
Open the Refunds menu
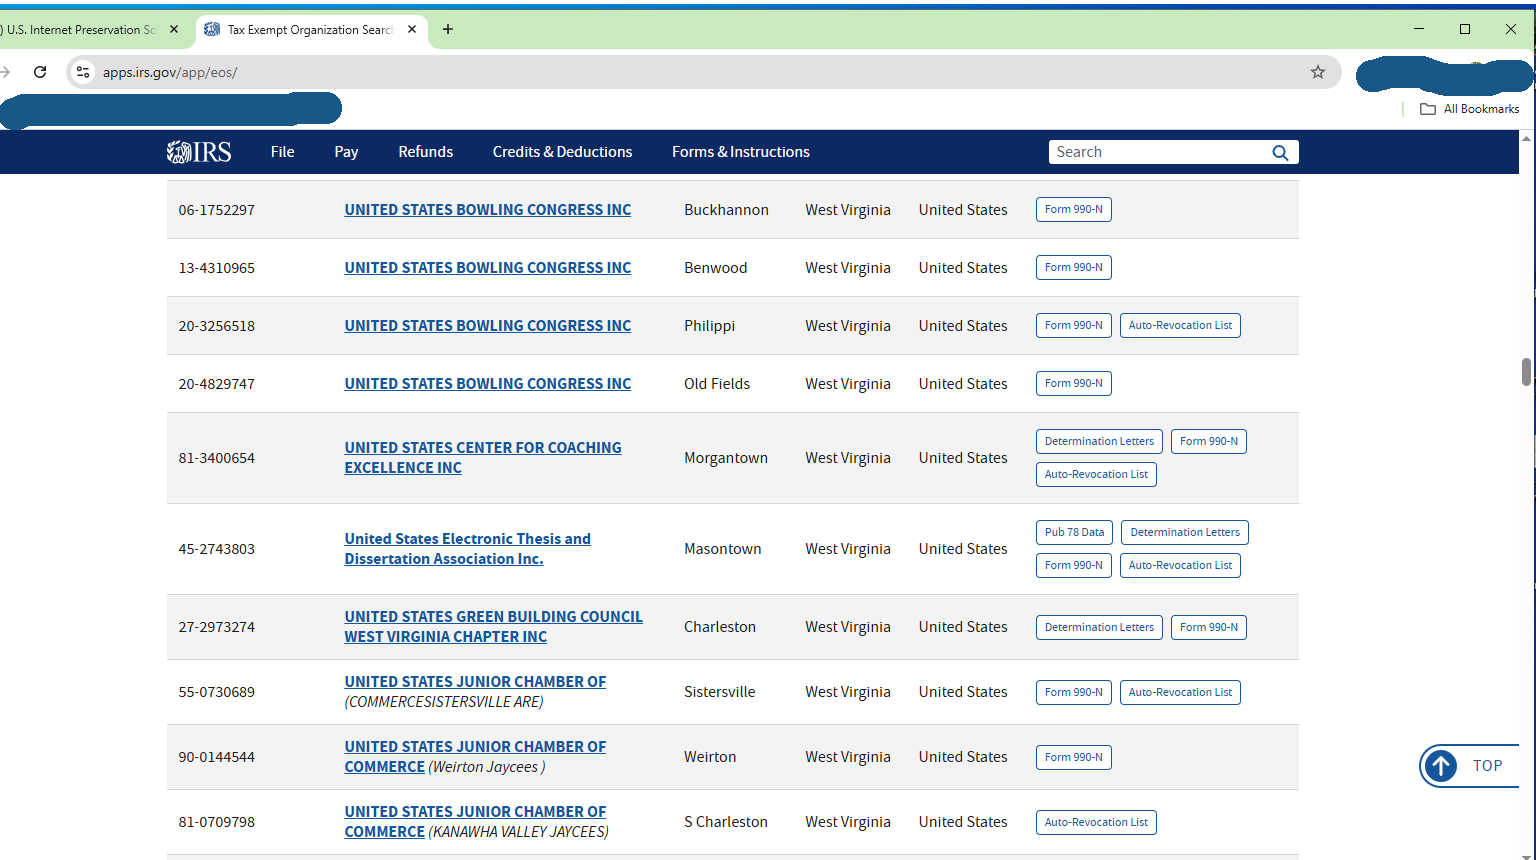pyautogui.click(x=426, y=152)
